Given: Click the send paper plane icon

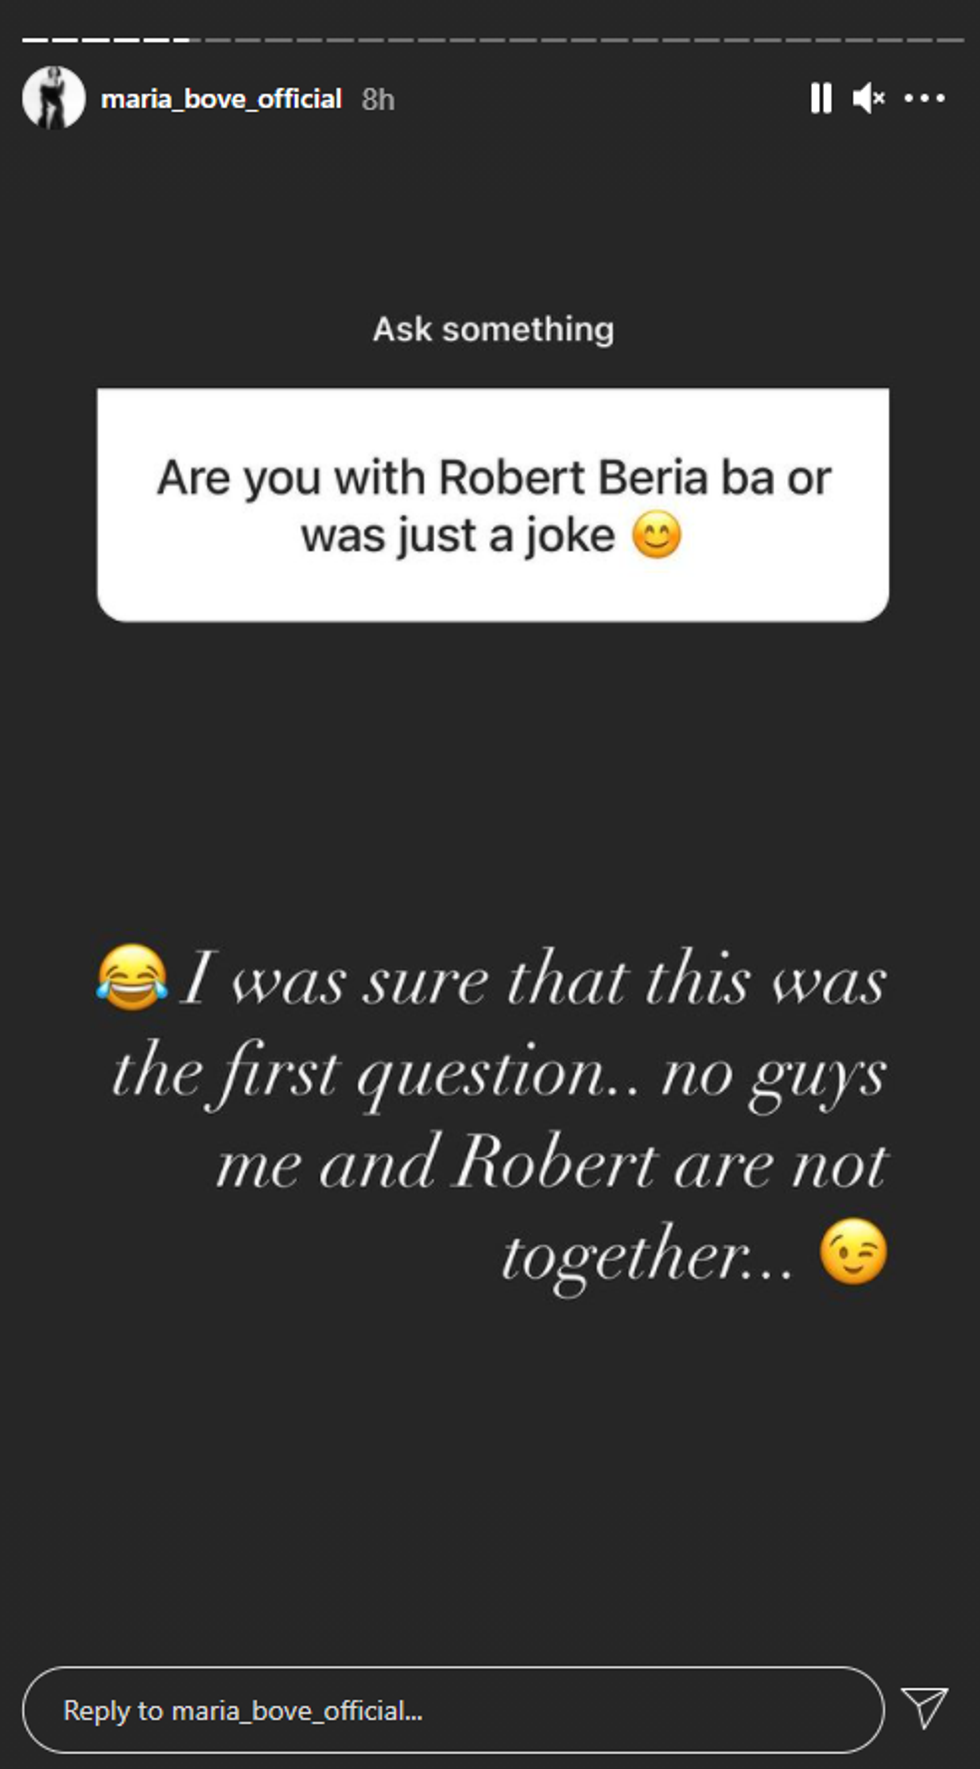Looking at the screenshot, I should pos(924,1708).
